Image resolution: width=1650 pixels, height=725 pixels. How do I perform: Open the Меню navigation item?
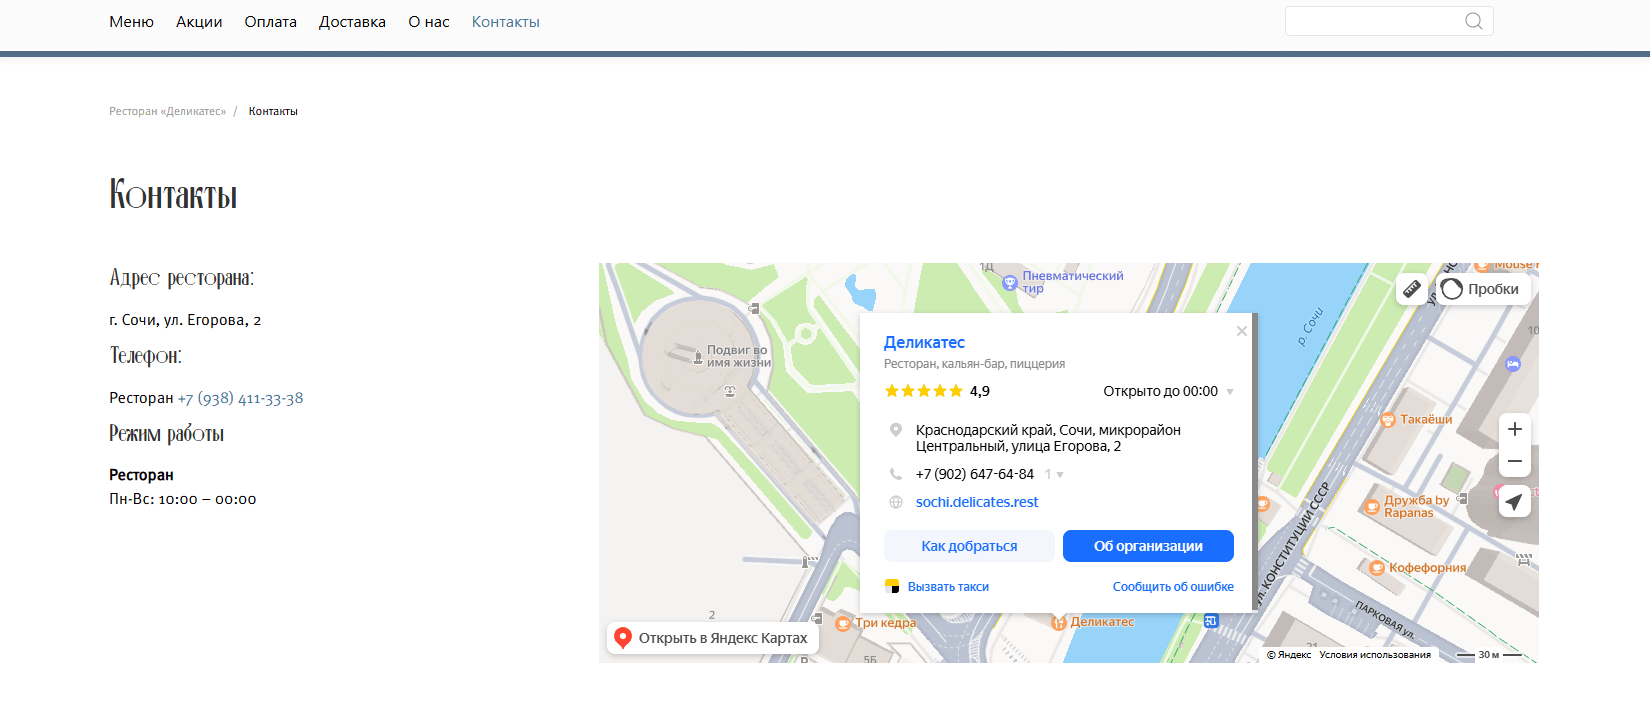tap(131, 22)
